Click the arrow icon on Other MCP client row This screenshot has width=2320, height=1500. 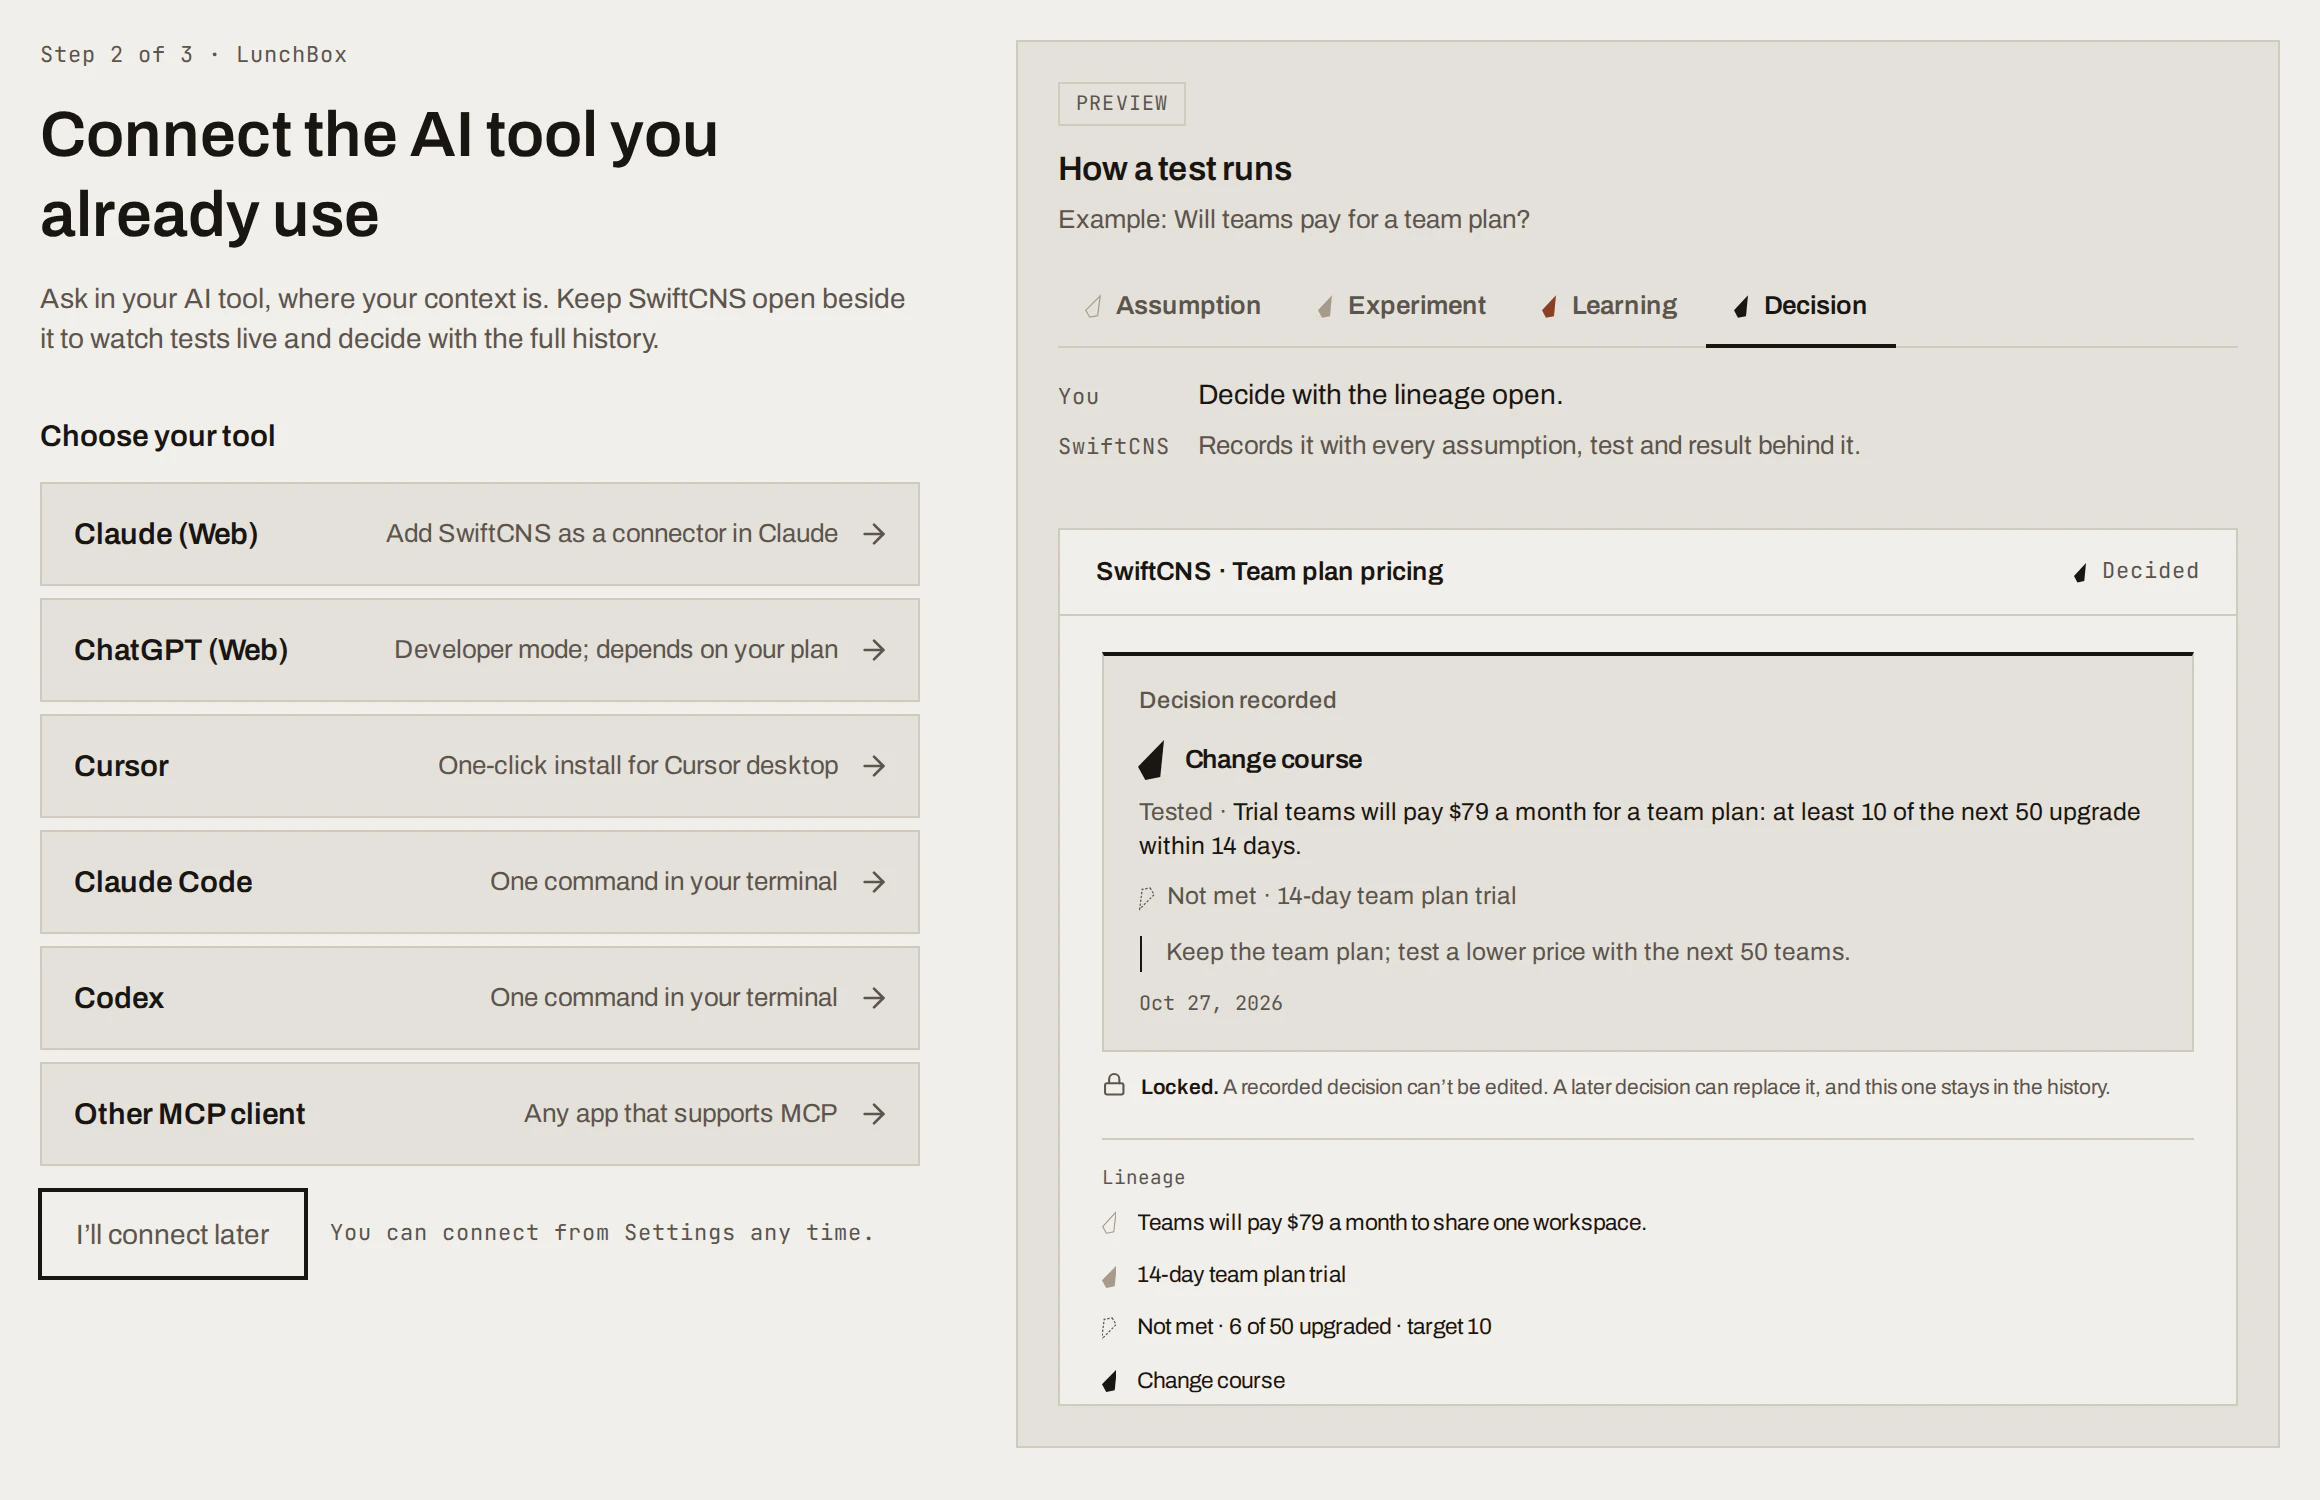[x=874, y=1114]
